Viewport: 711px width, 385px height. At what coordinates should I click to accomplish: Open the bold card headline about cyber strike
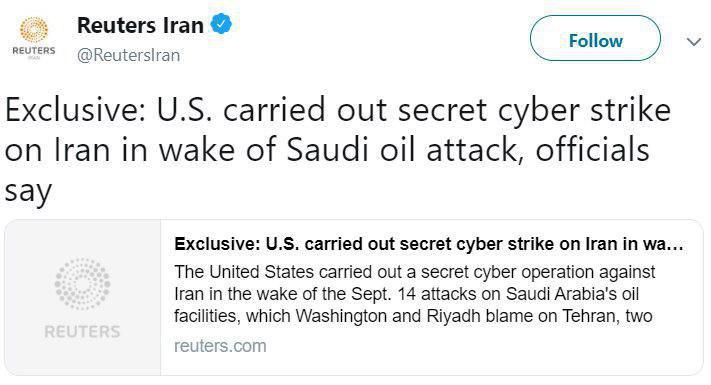point(429,244)
